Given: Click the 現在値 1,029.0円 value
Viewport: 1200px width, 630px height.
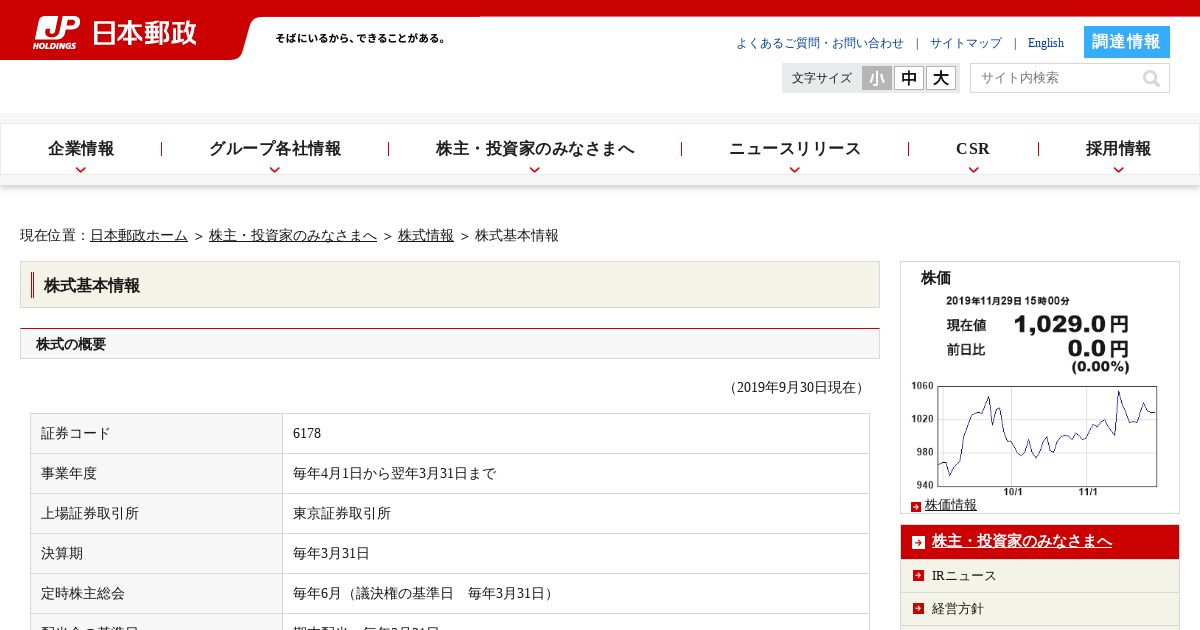Looking at the screenshot, I should [1071, 324].
